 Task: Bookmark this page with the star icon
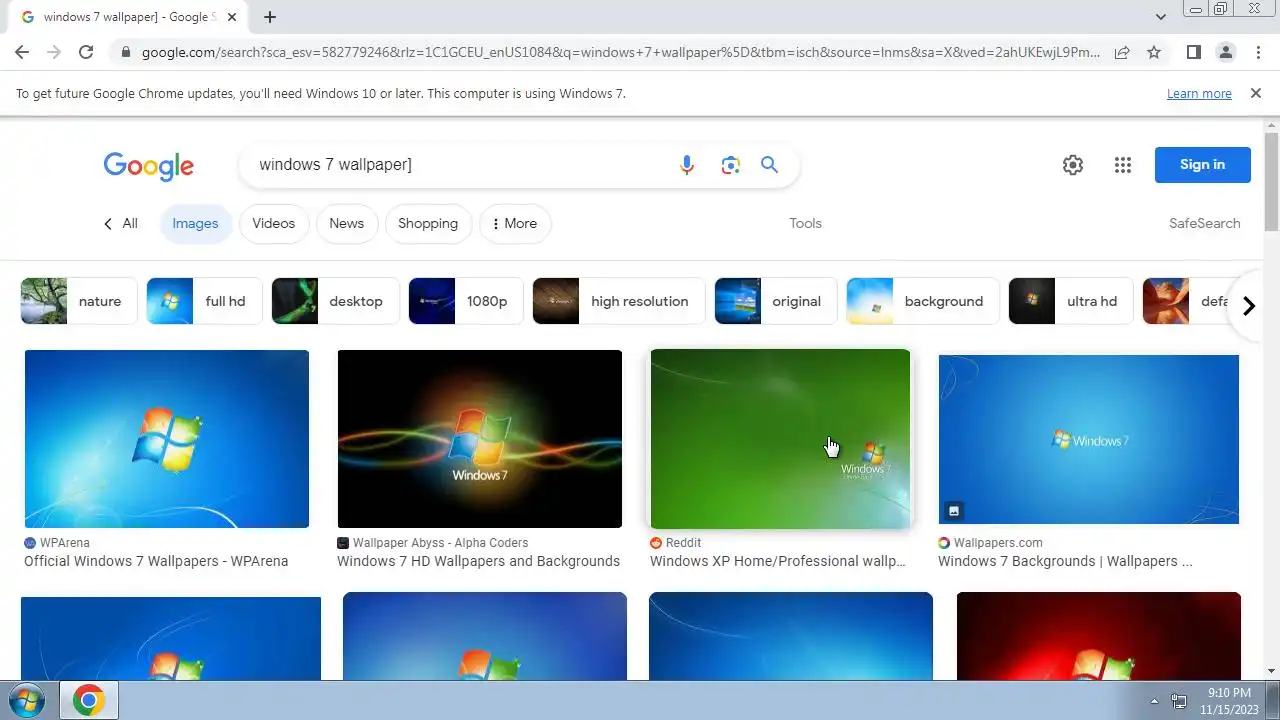(1154, 52)
